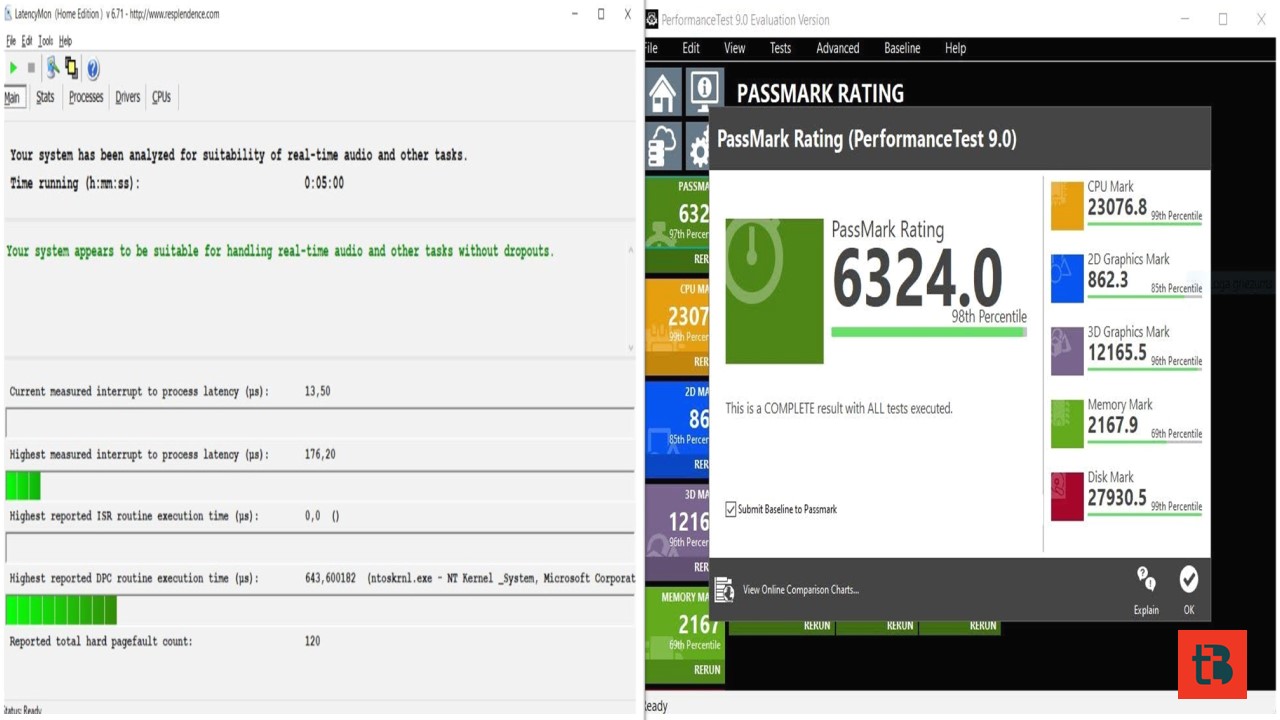The height and width of the screenshot is (720, 1280).
Task: Click the LatencyMon message area scrollbar
Action: coord(630,298)
